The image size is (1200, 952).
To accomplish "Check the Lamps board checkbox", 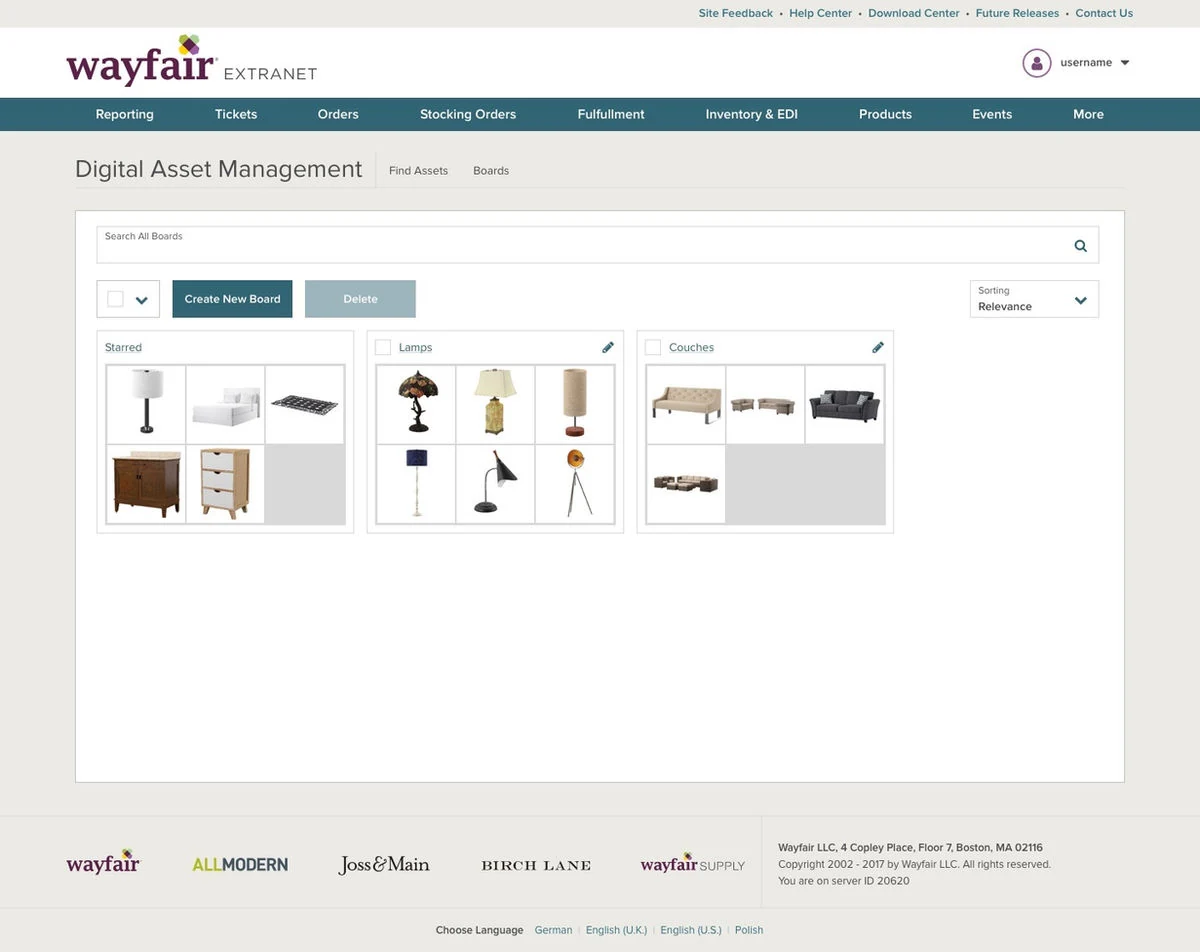I will pyautogui.click(x=383, y=347).
